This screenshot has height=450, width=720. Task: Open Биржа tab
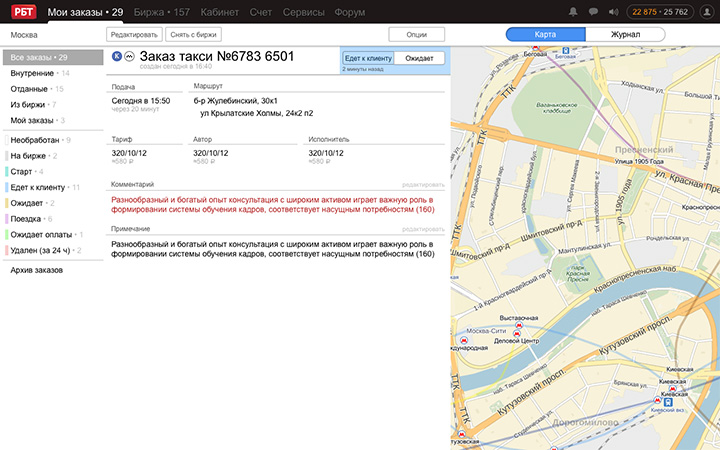coord(162,12)
